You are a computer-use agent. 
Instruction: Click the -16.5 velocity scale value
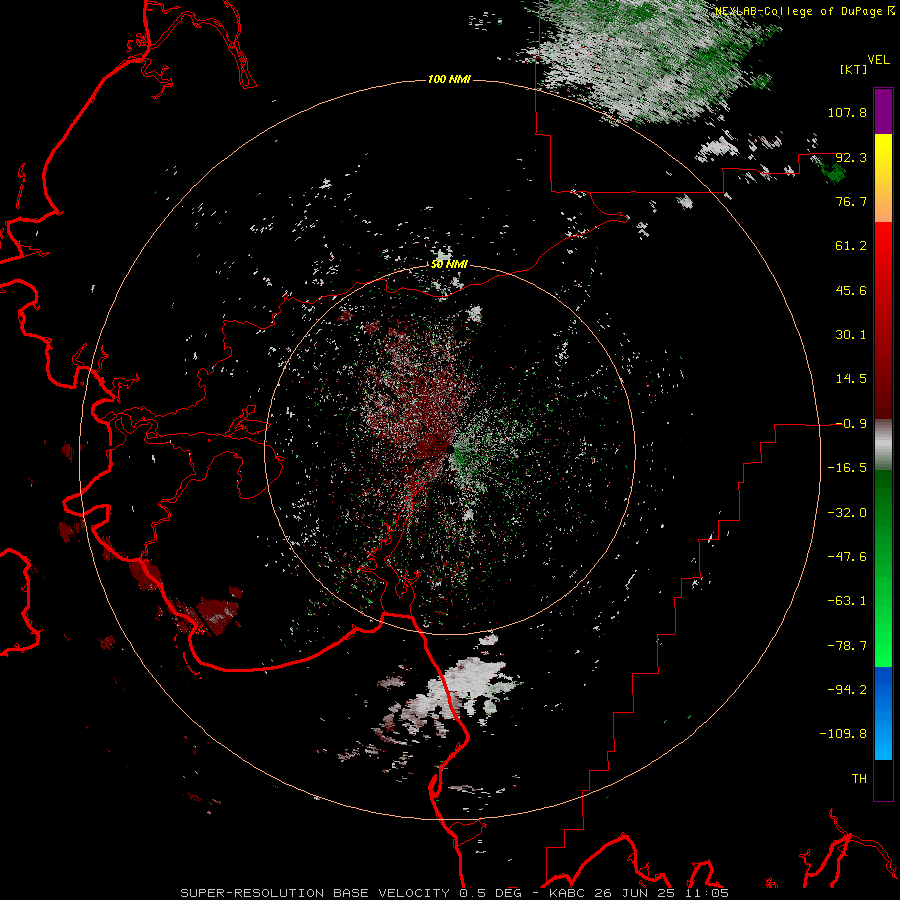pos(847,468)
